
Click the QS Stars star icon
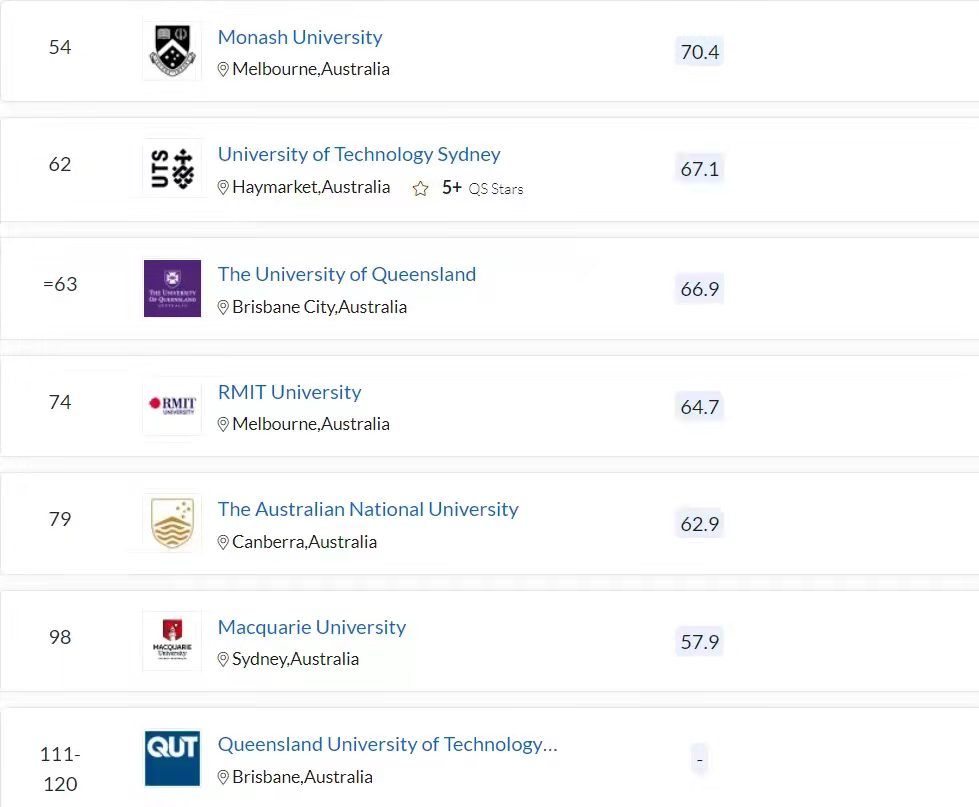pos(421,188)
